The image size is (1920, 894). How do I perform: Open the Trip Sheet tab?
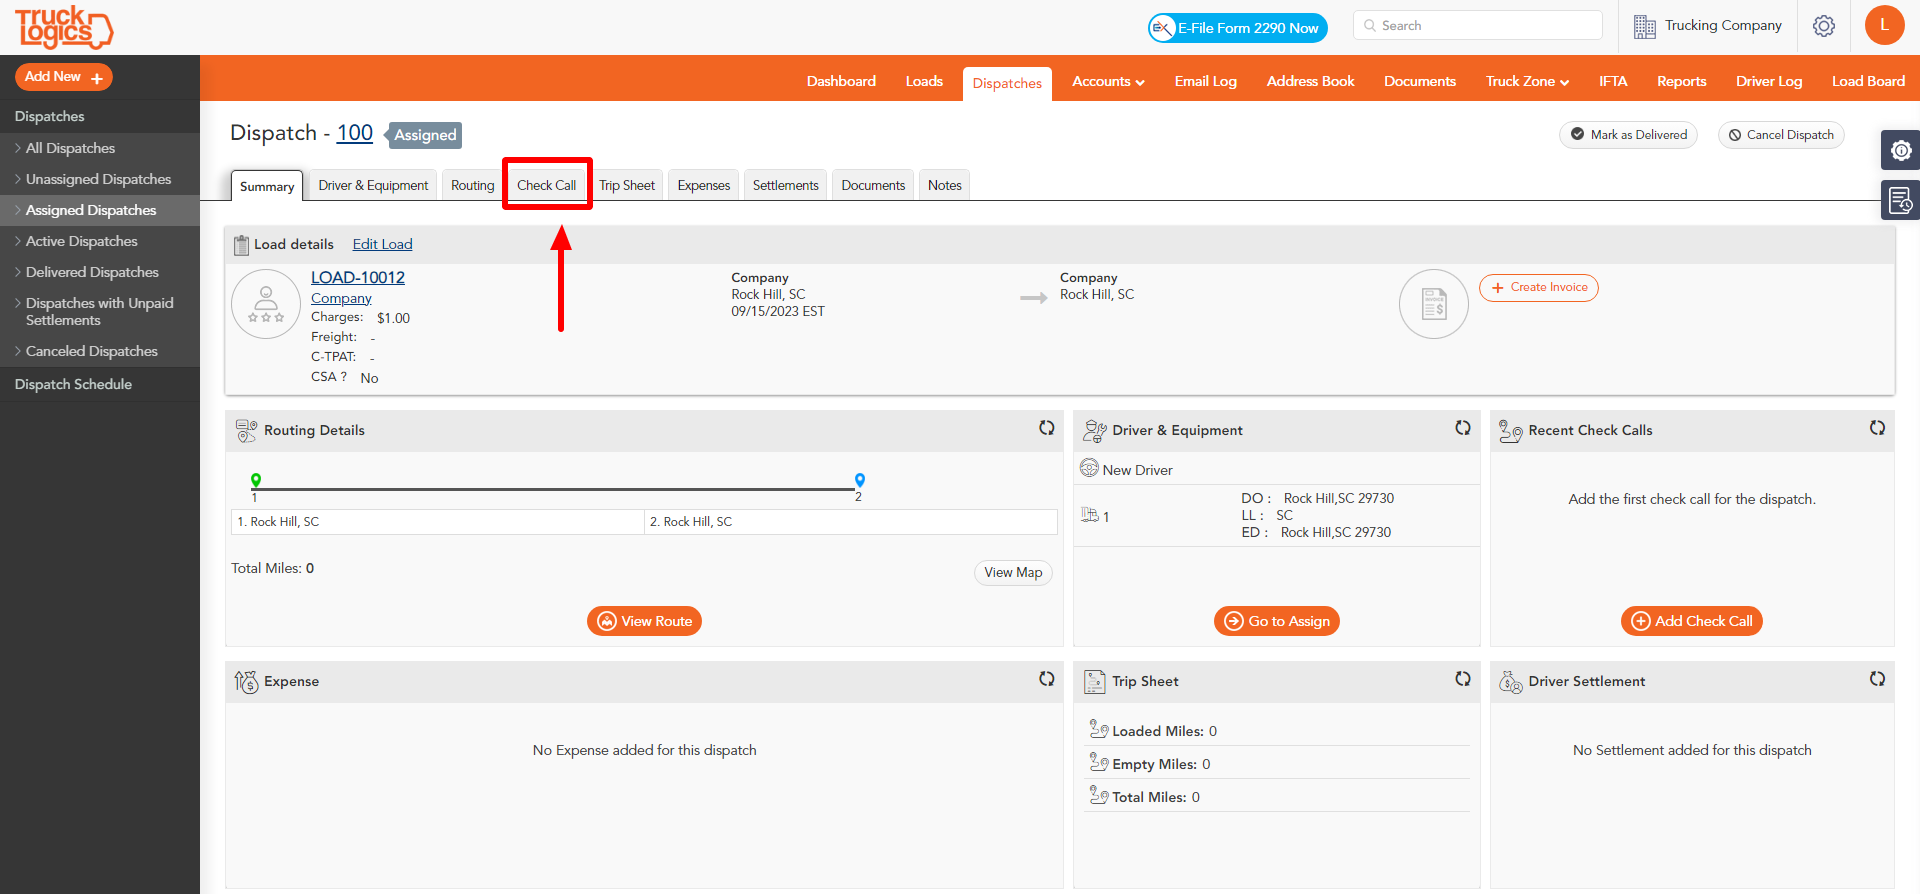click(x=627, y=185)
